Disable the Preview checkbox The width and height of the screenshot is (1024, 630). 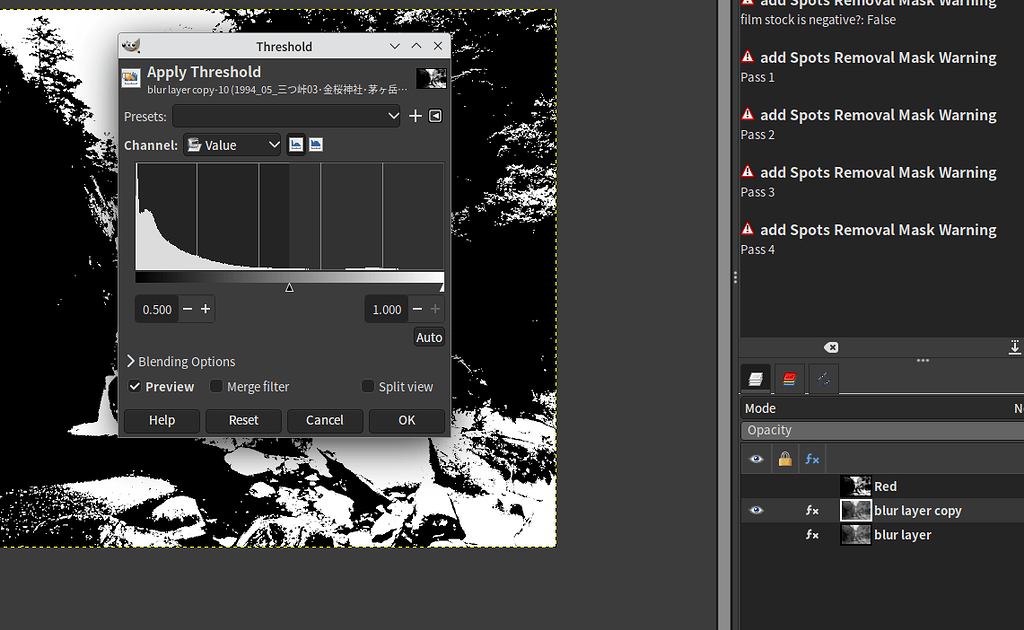point(135,387)
